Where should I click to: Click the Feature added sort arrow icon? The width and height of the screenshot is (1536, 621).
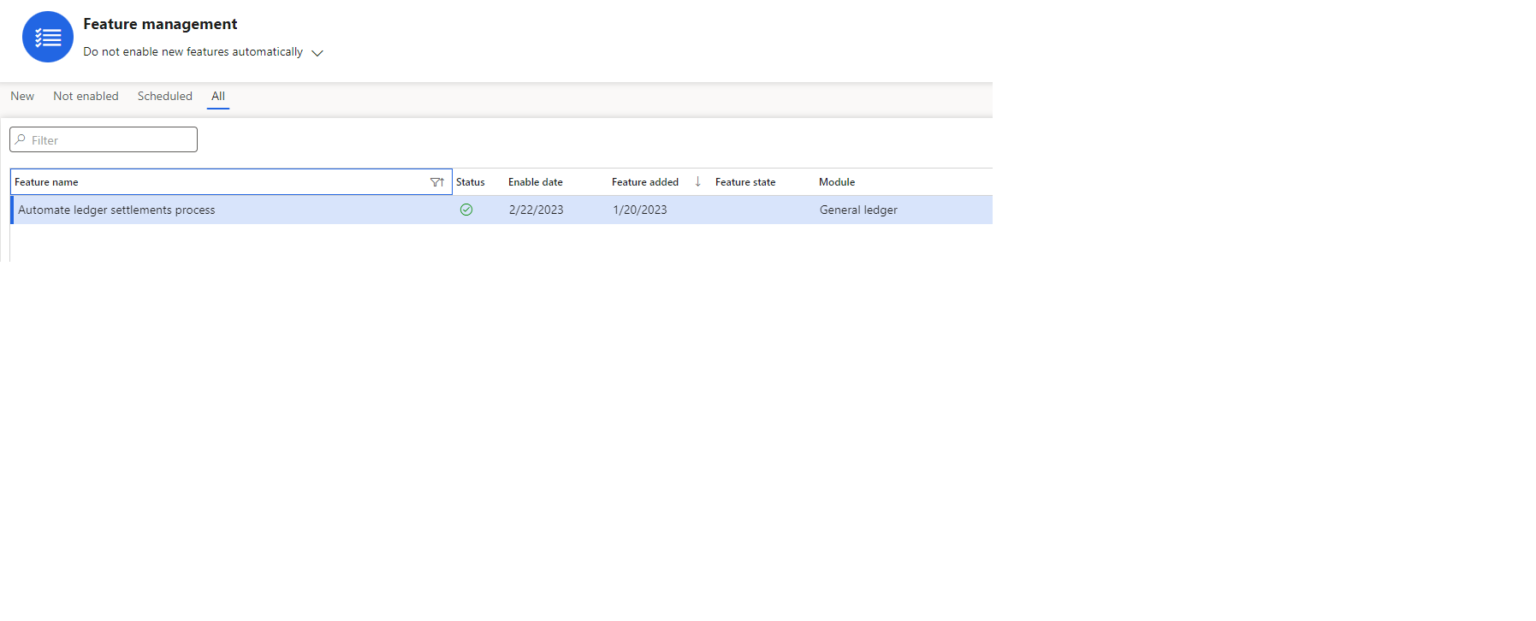[x=698, y=182]
